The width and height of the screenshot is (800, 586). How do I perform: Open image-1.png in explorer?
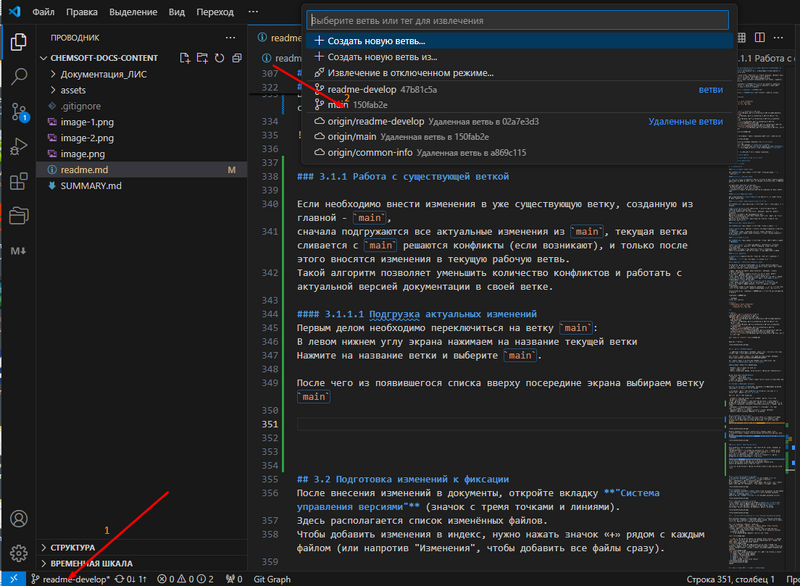click(x=142, y=122)
